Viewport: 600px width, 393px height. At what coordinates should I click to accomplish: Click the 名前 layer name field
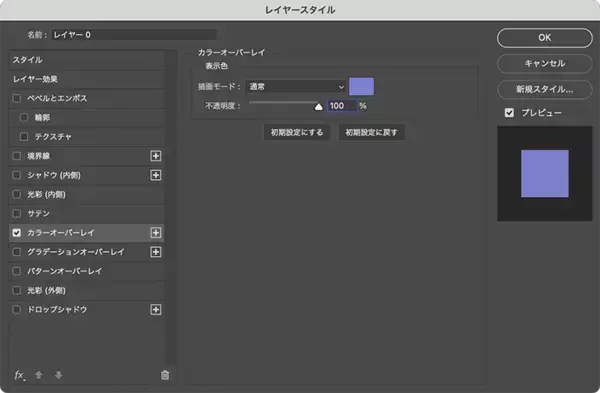coord(134,35)
